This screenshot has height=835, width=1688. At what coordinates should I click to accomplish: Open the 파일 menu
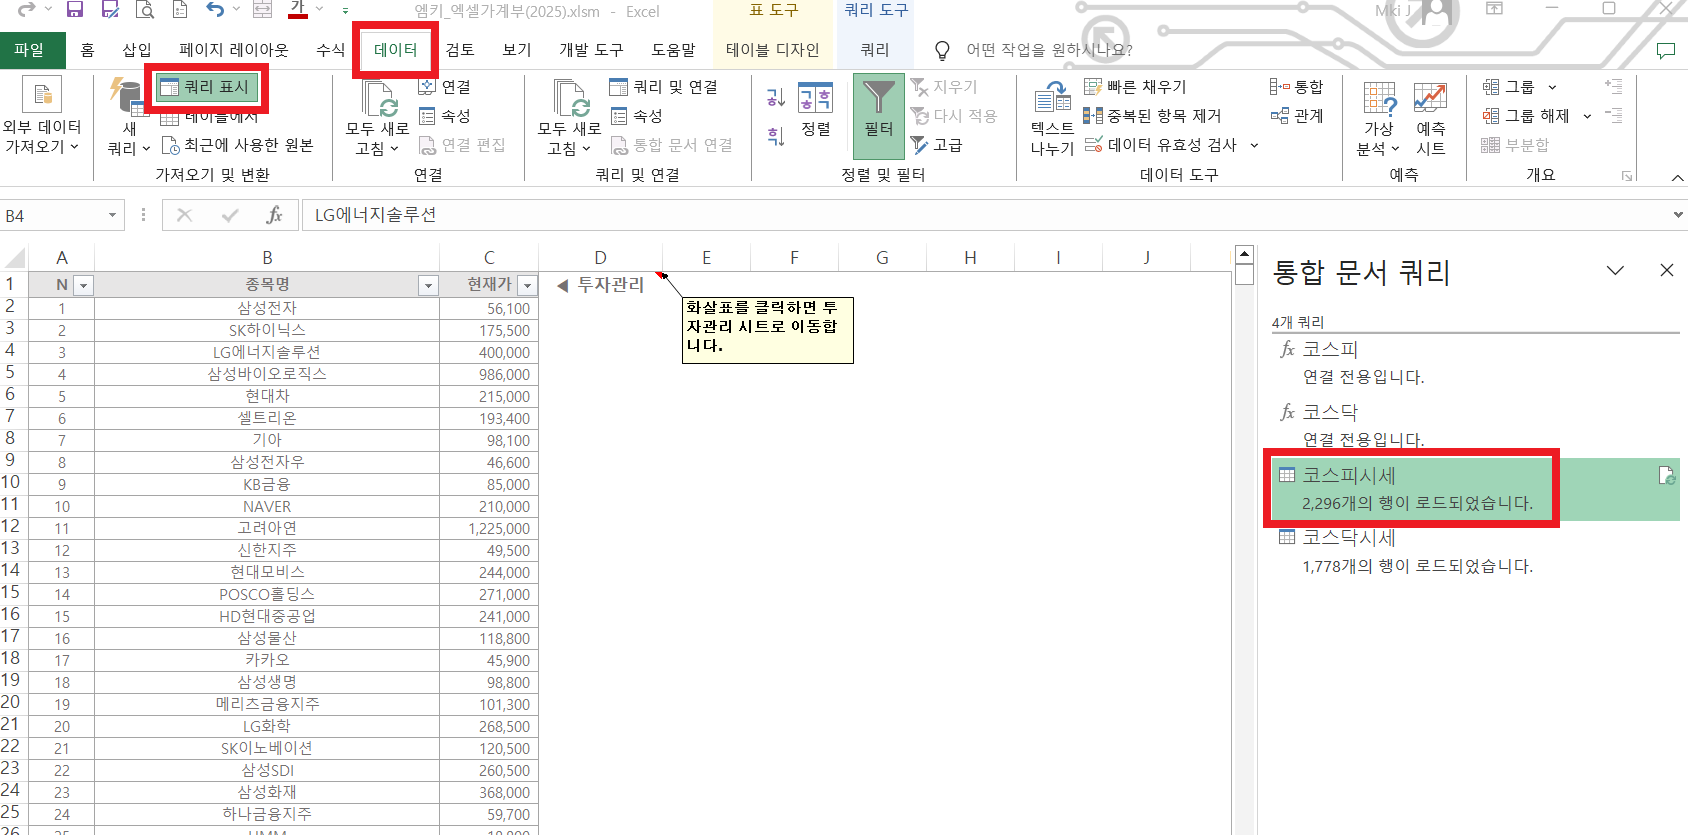[30, 50]
